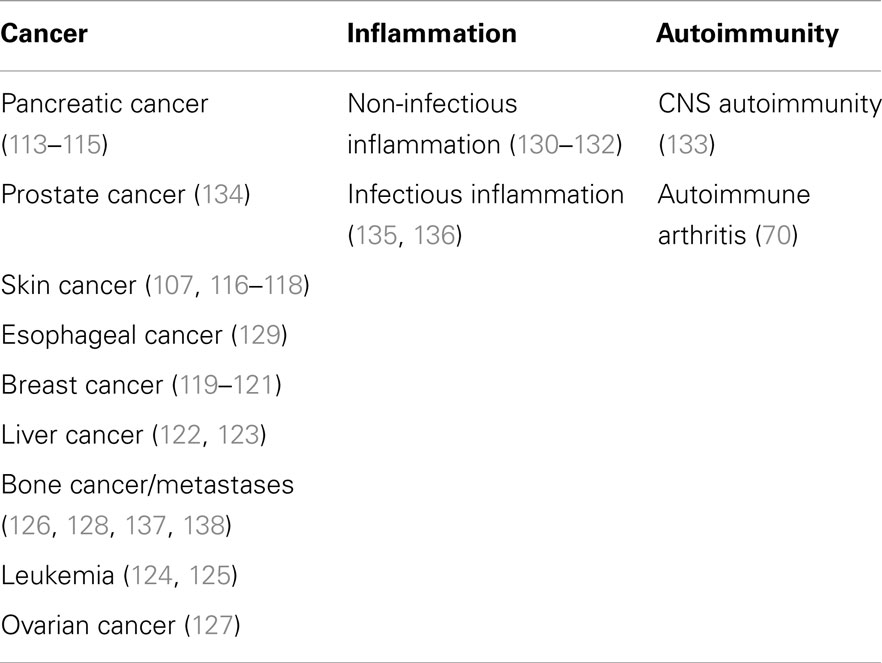Open citation range 116–118 for skin cancer
The height and width of the screenshot is (663, 882).
[x=256, y=285]
